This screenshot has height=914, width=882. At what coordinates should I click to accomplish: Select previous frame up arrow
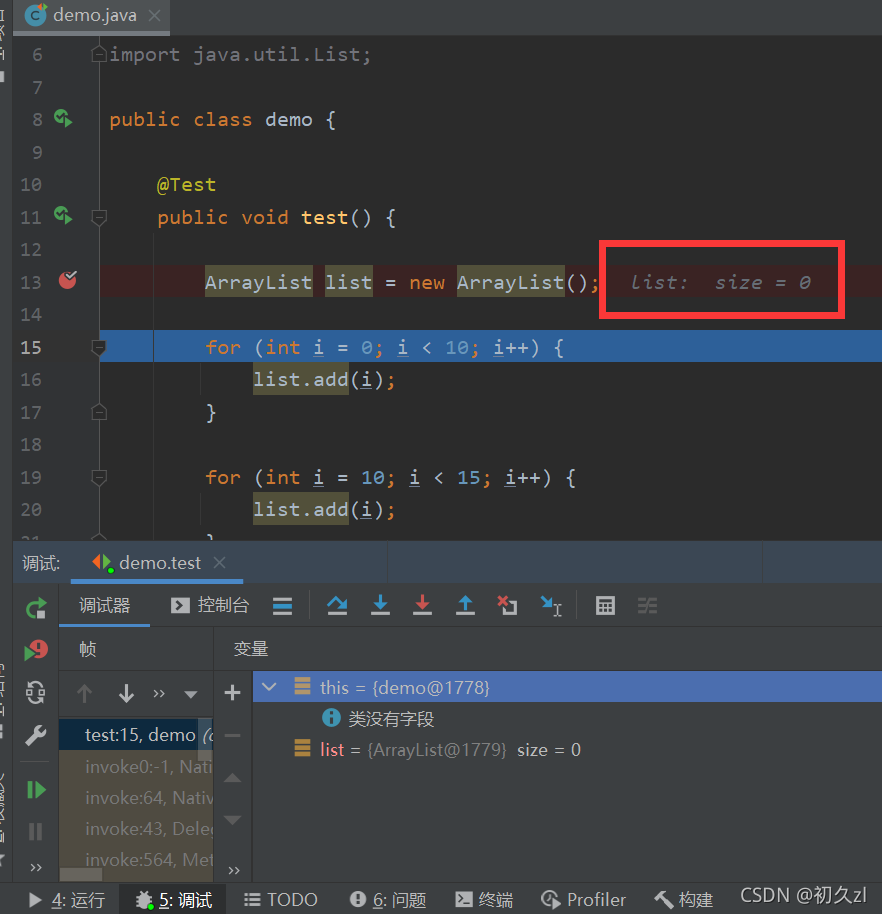pyautogui.click(x=85, y=693)
